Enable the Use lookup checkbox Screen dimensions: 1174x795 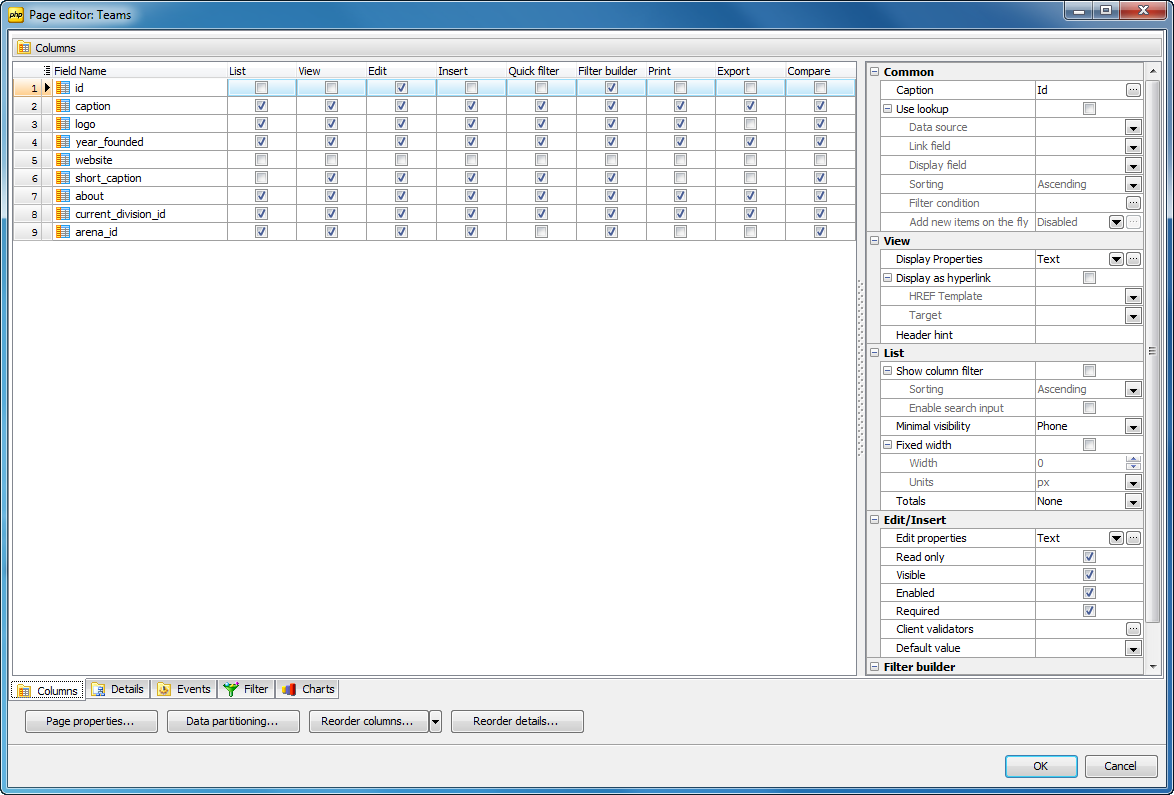[1089, 109]
